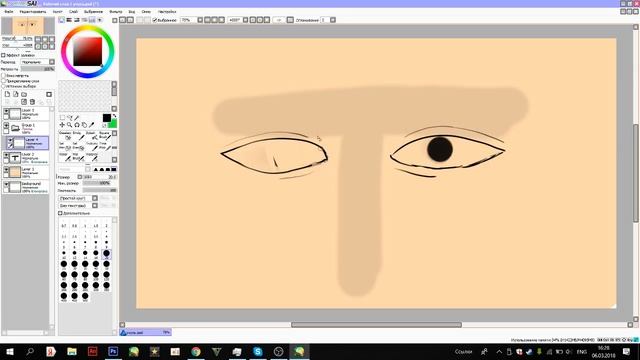
Task: Toggle visibility of Layer 4
Action: coord(10,140)
